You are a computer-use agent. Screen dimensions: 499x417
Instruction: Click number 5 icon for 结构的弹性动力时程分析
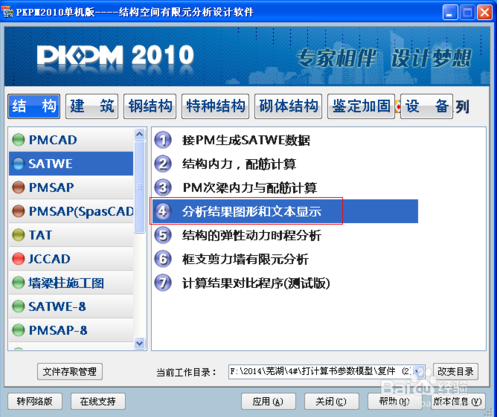coord(163,235)
